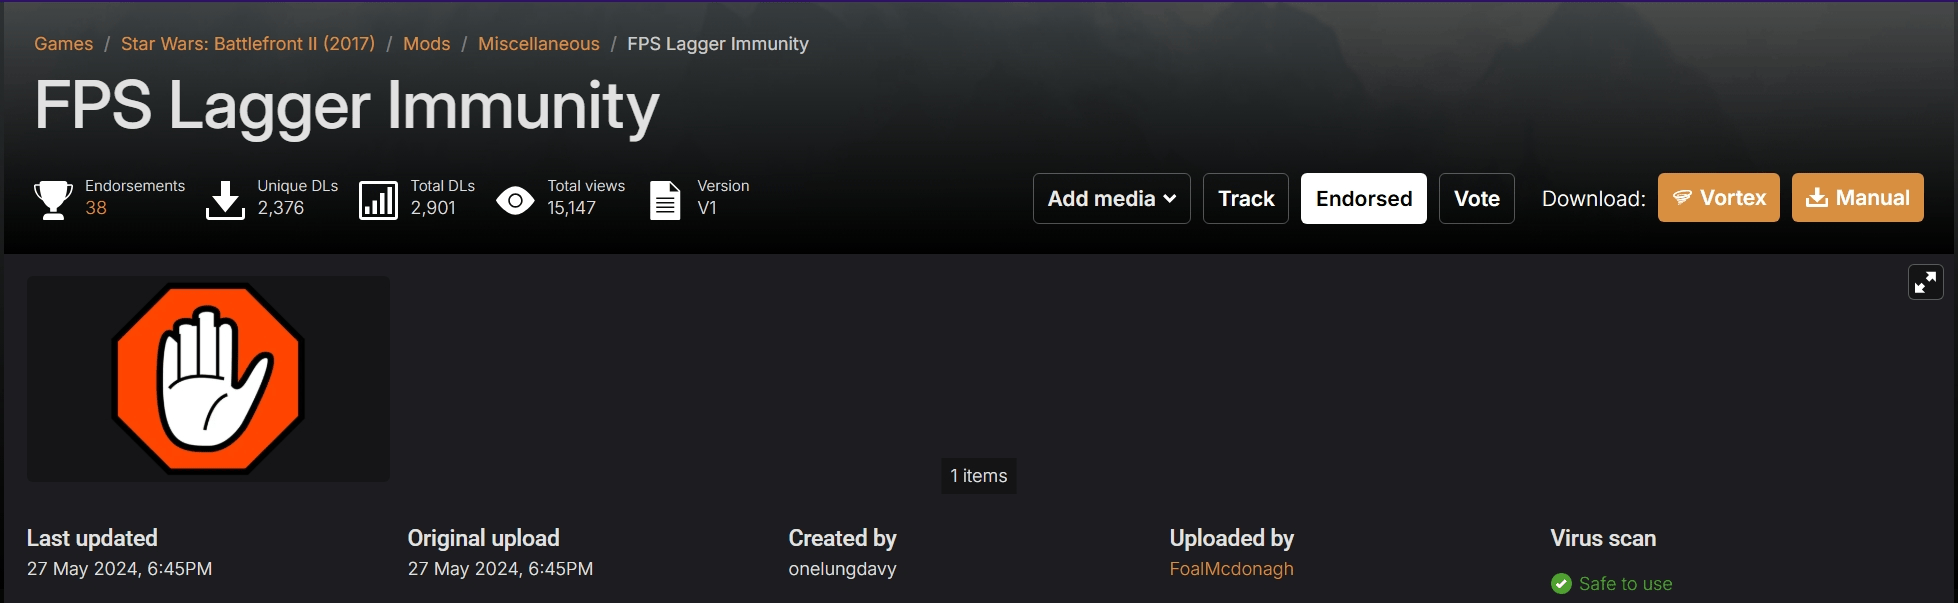Click the Unique DLs download arrow icon
Image resolution: width=1958 pixels, height=603 pixels.
tap(225, 200)
